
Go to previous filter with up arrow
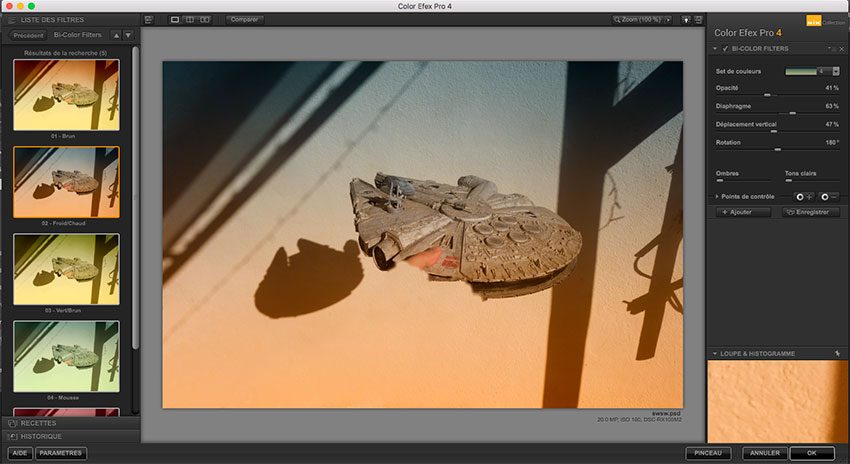tap(116, 35)
